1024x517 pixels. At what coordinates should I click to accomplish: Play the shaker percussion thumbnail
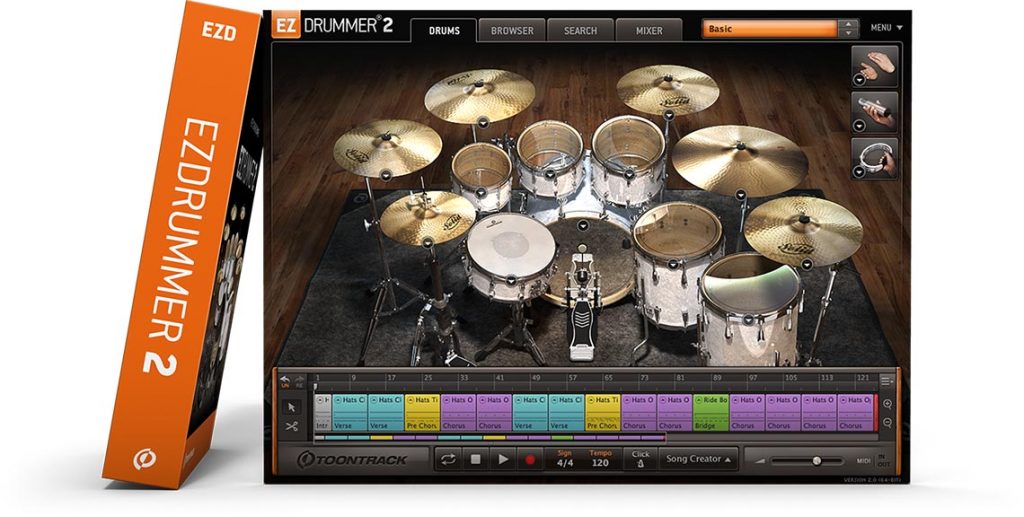(x=875, y=112)
